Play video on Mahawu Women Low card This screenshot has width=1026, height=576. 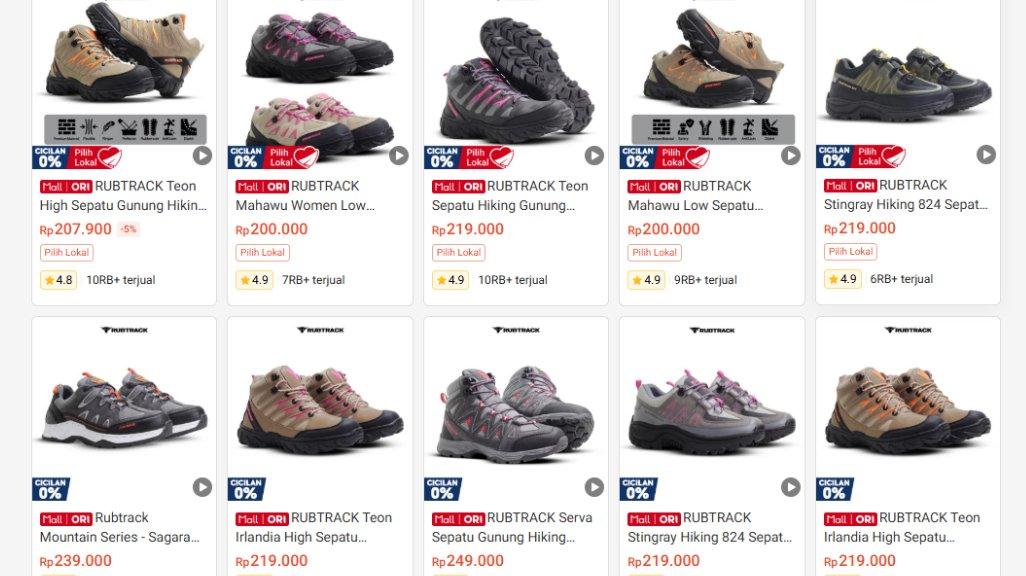point(398,156)
